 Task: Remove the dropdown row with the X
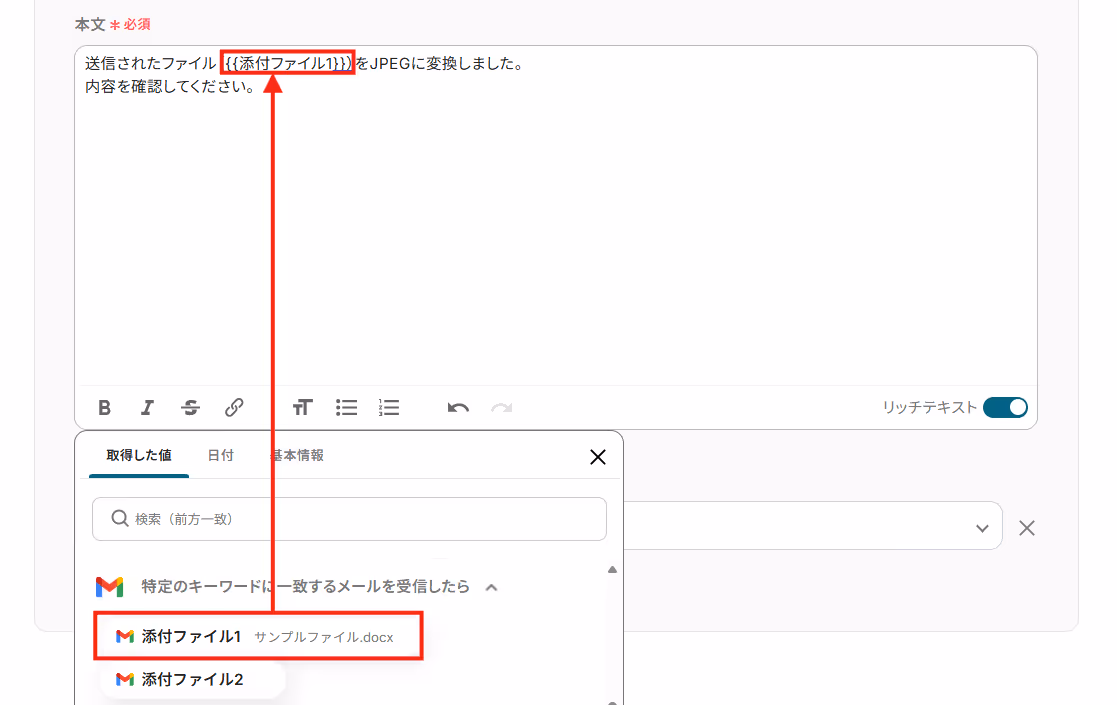point(1027,528)
